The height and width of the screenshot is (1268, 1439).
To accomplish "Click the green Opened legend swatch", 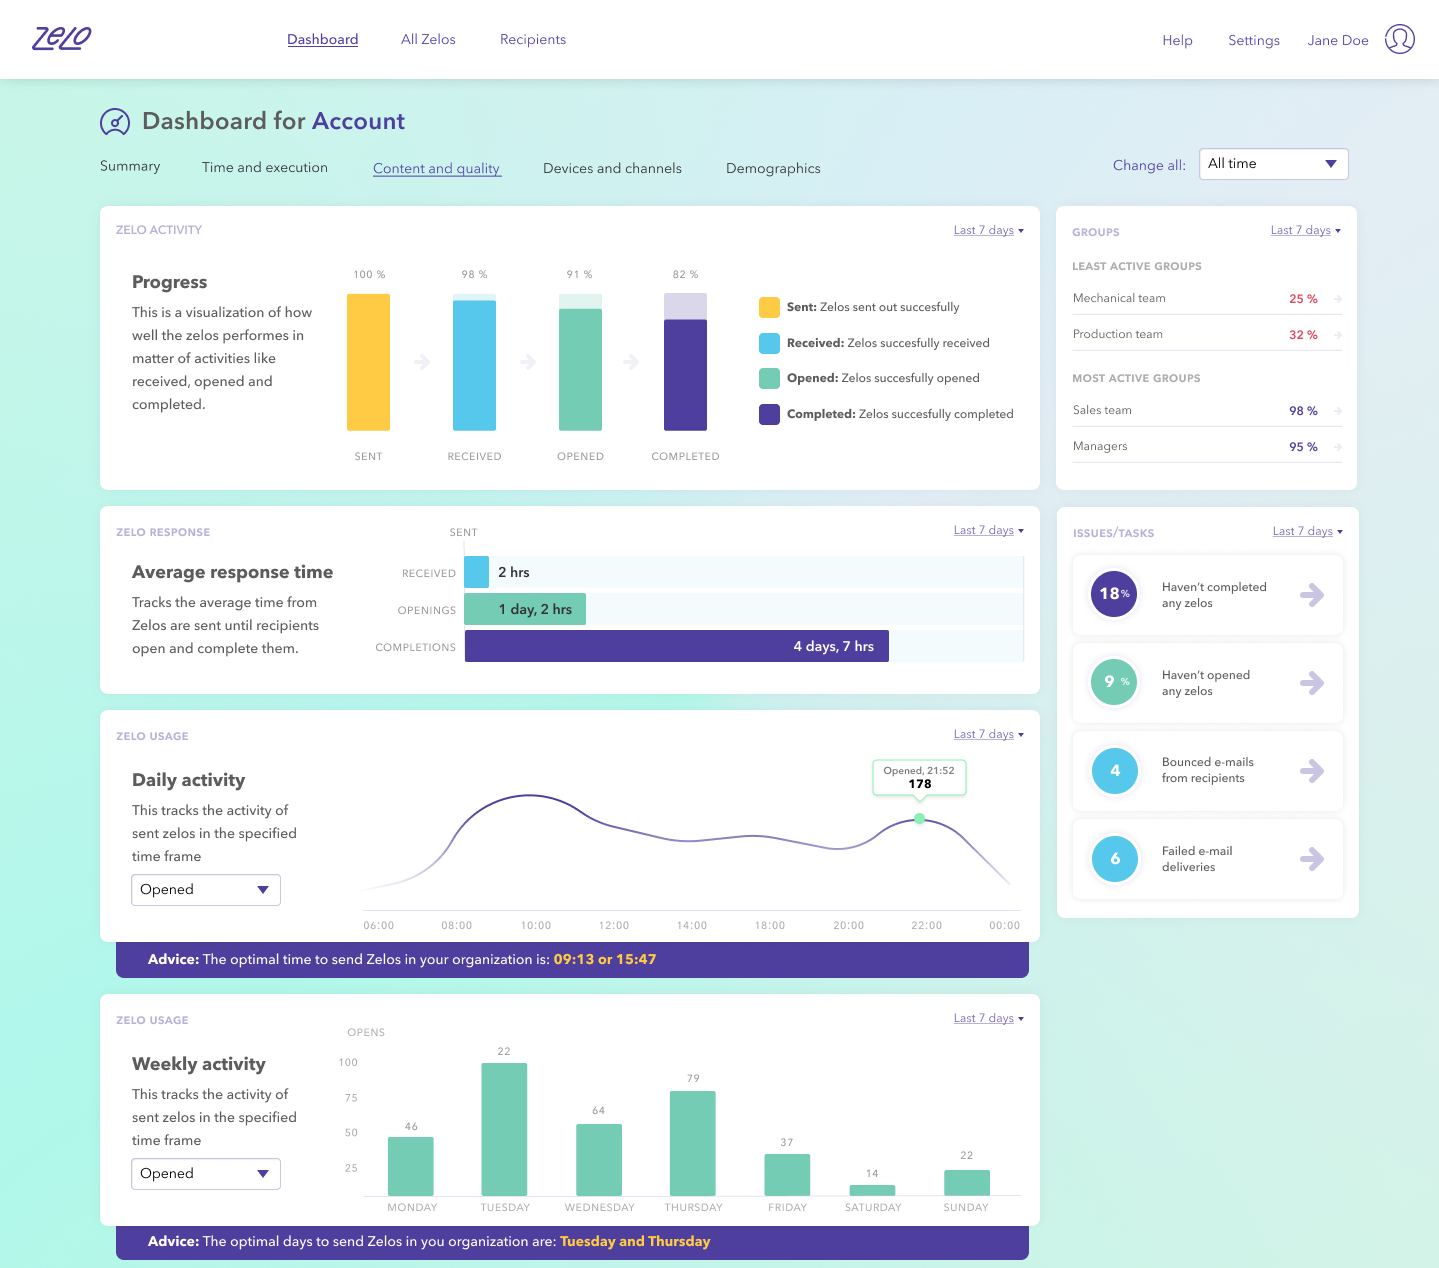I will click(769, 378).
